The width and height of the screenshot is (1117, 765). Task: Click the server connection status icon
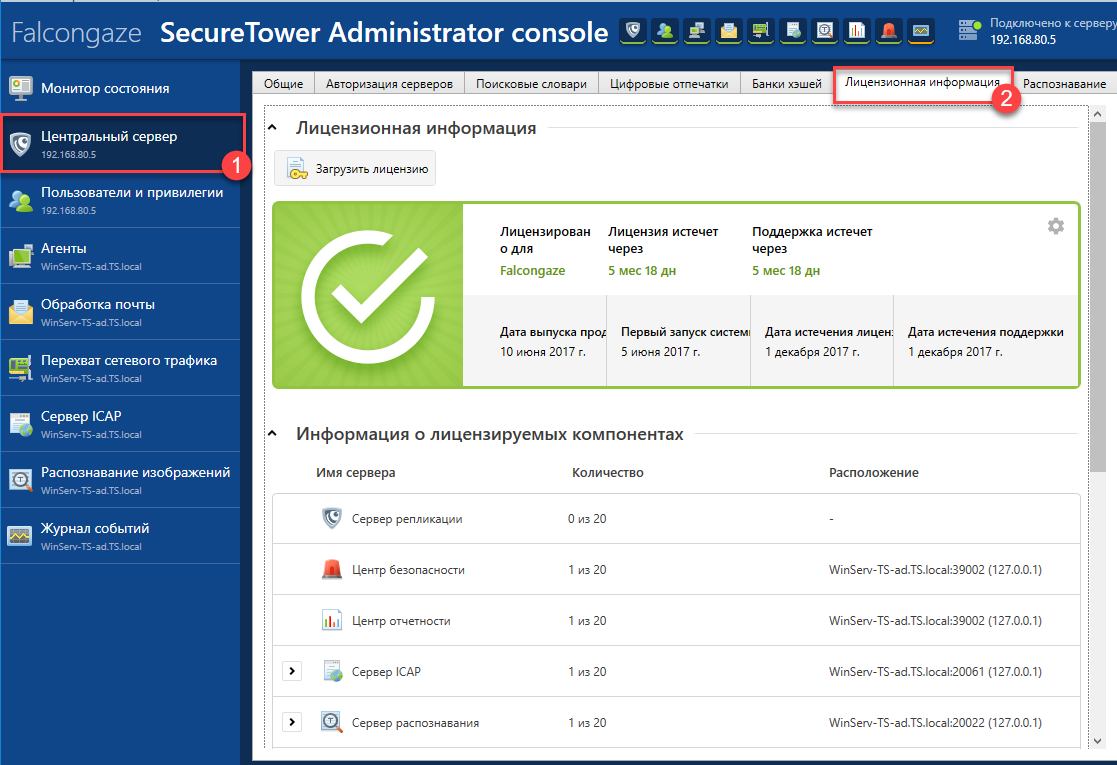(x=970, y=30)
